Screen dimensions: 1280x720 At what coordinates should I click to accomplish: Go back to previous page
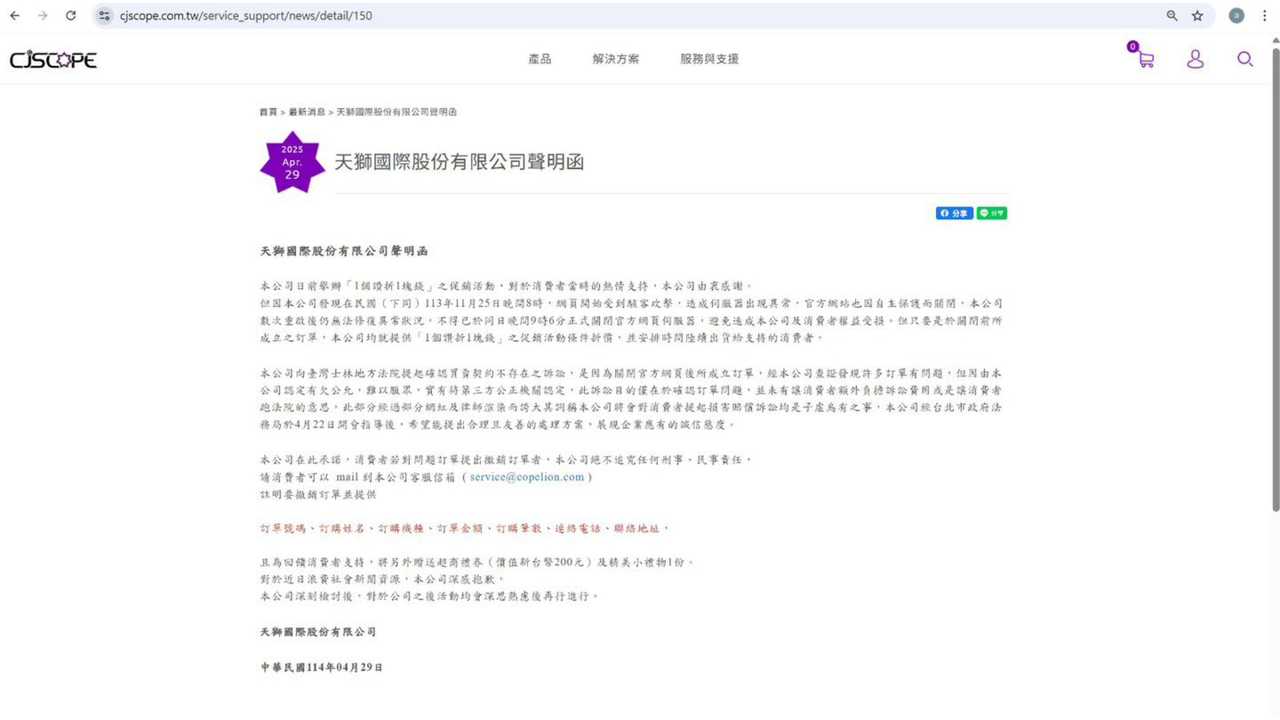[14, 16]
